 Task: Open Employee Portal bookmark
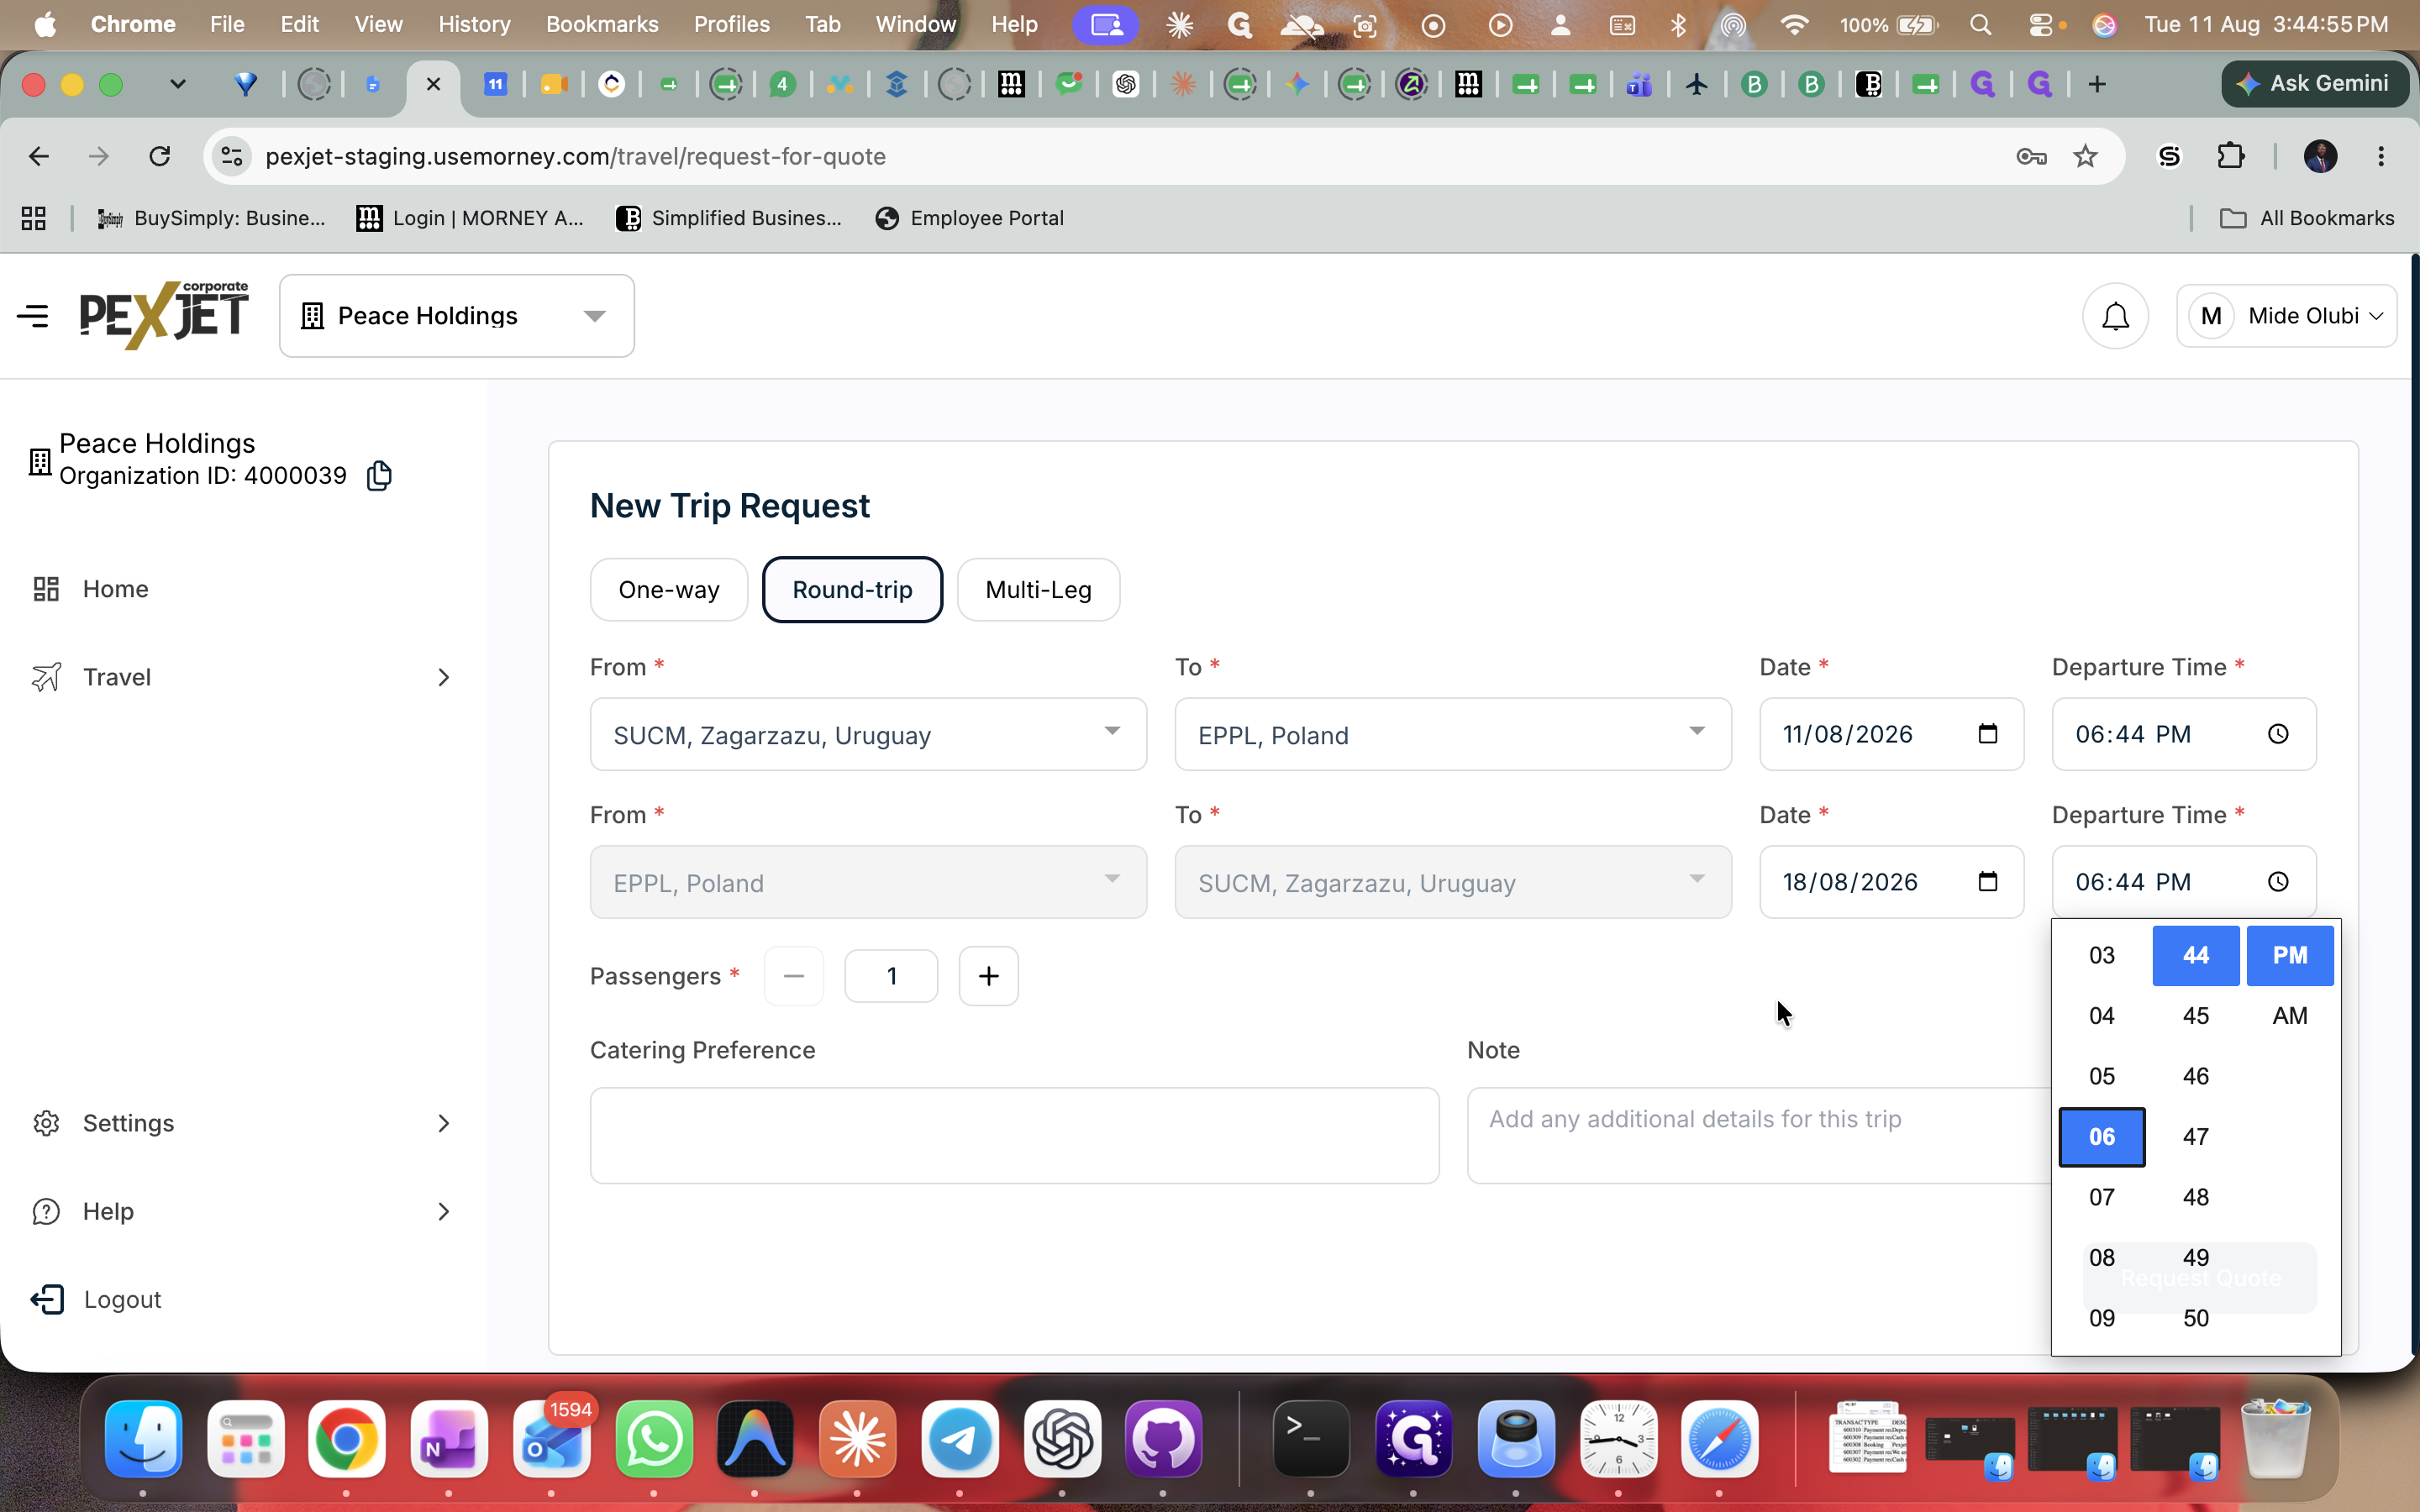pos(969,218)
